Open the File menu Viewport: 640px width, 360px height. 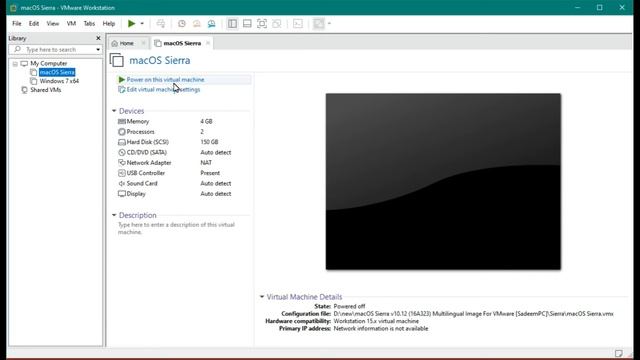point(17,24)
